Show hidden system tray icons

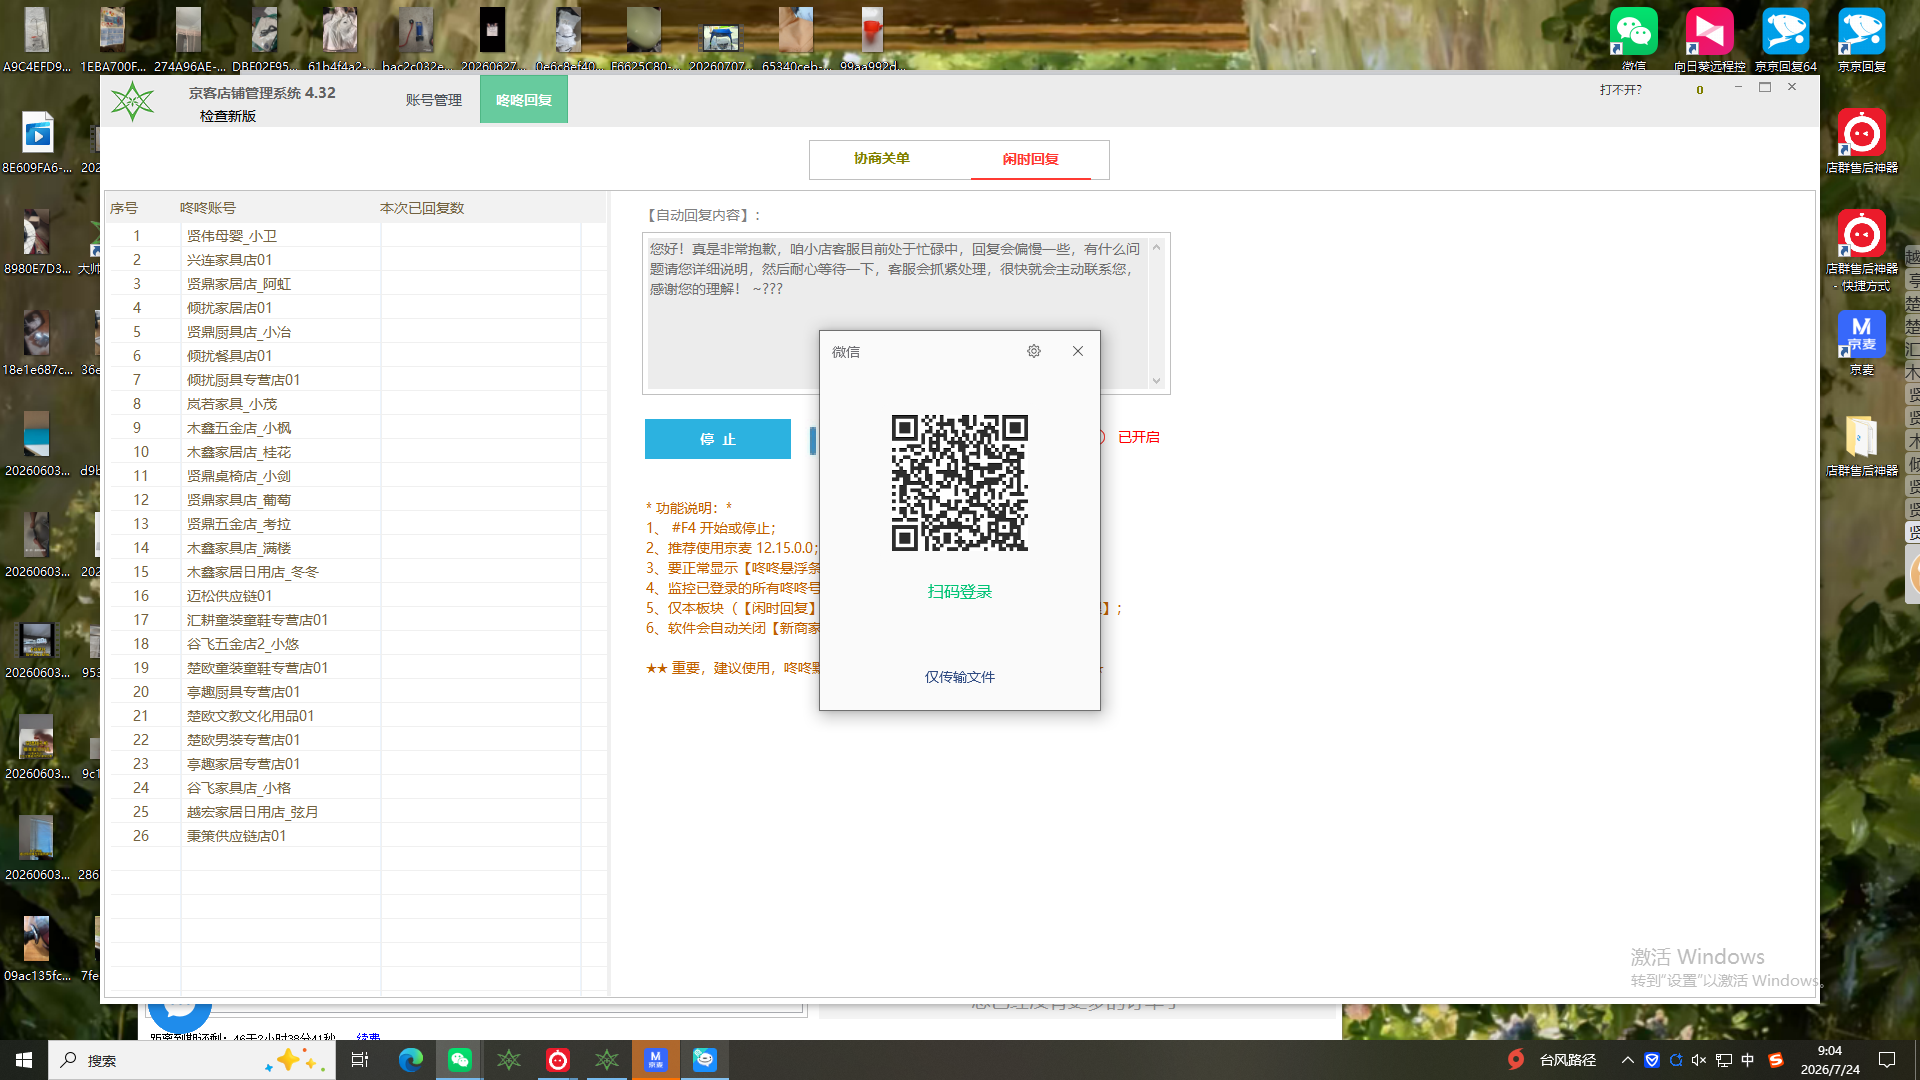1628,1060
